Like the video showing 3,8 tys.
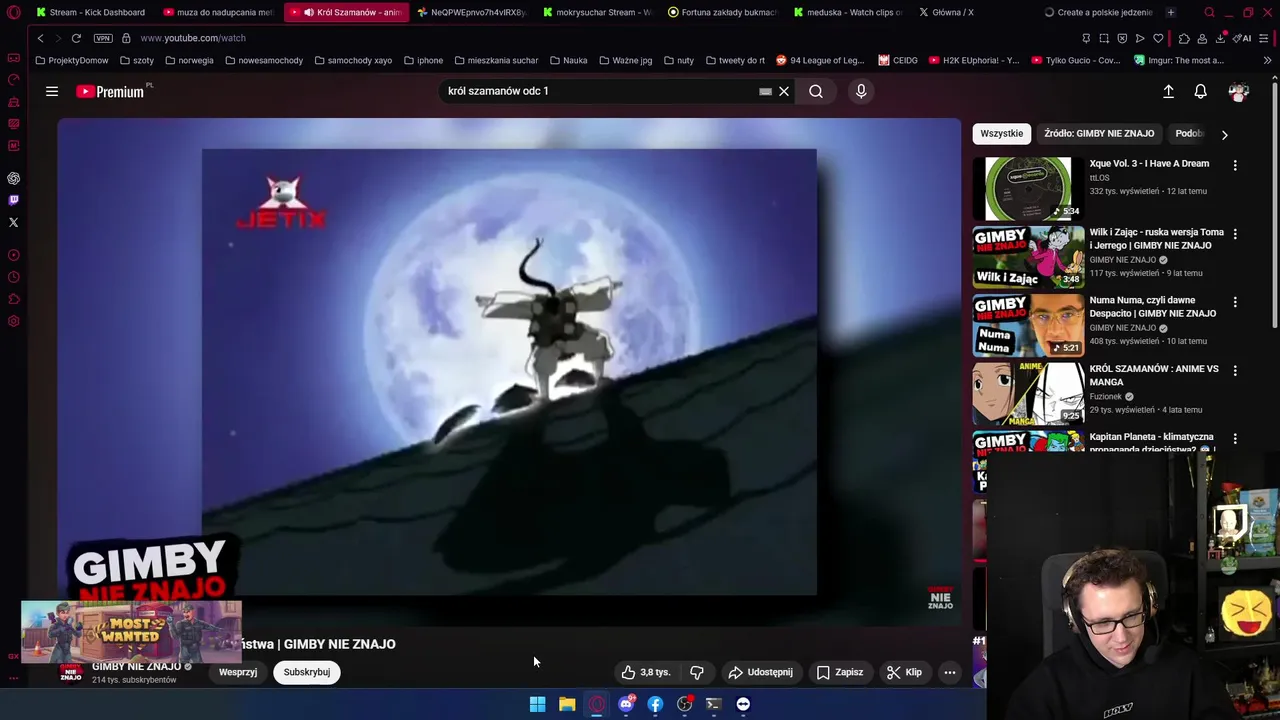 (646, 672)
